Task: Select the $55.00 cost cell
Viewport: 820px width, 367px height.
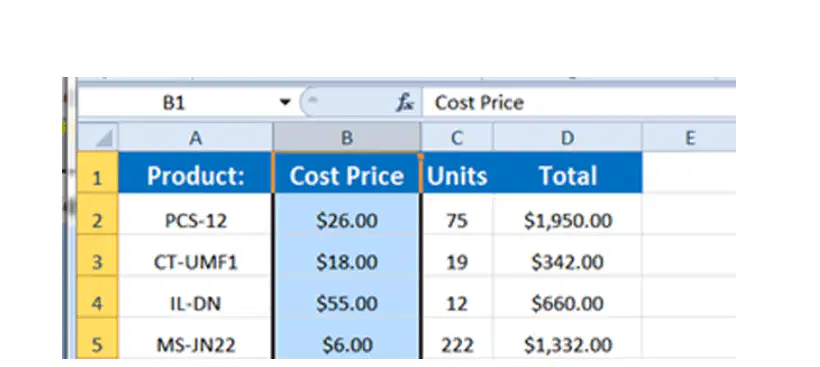Action: [x=347, y=297]
